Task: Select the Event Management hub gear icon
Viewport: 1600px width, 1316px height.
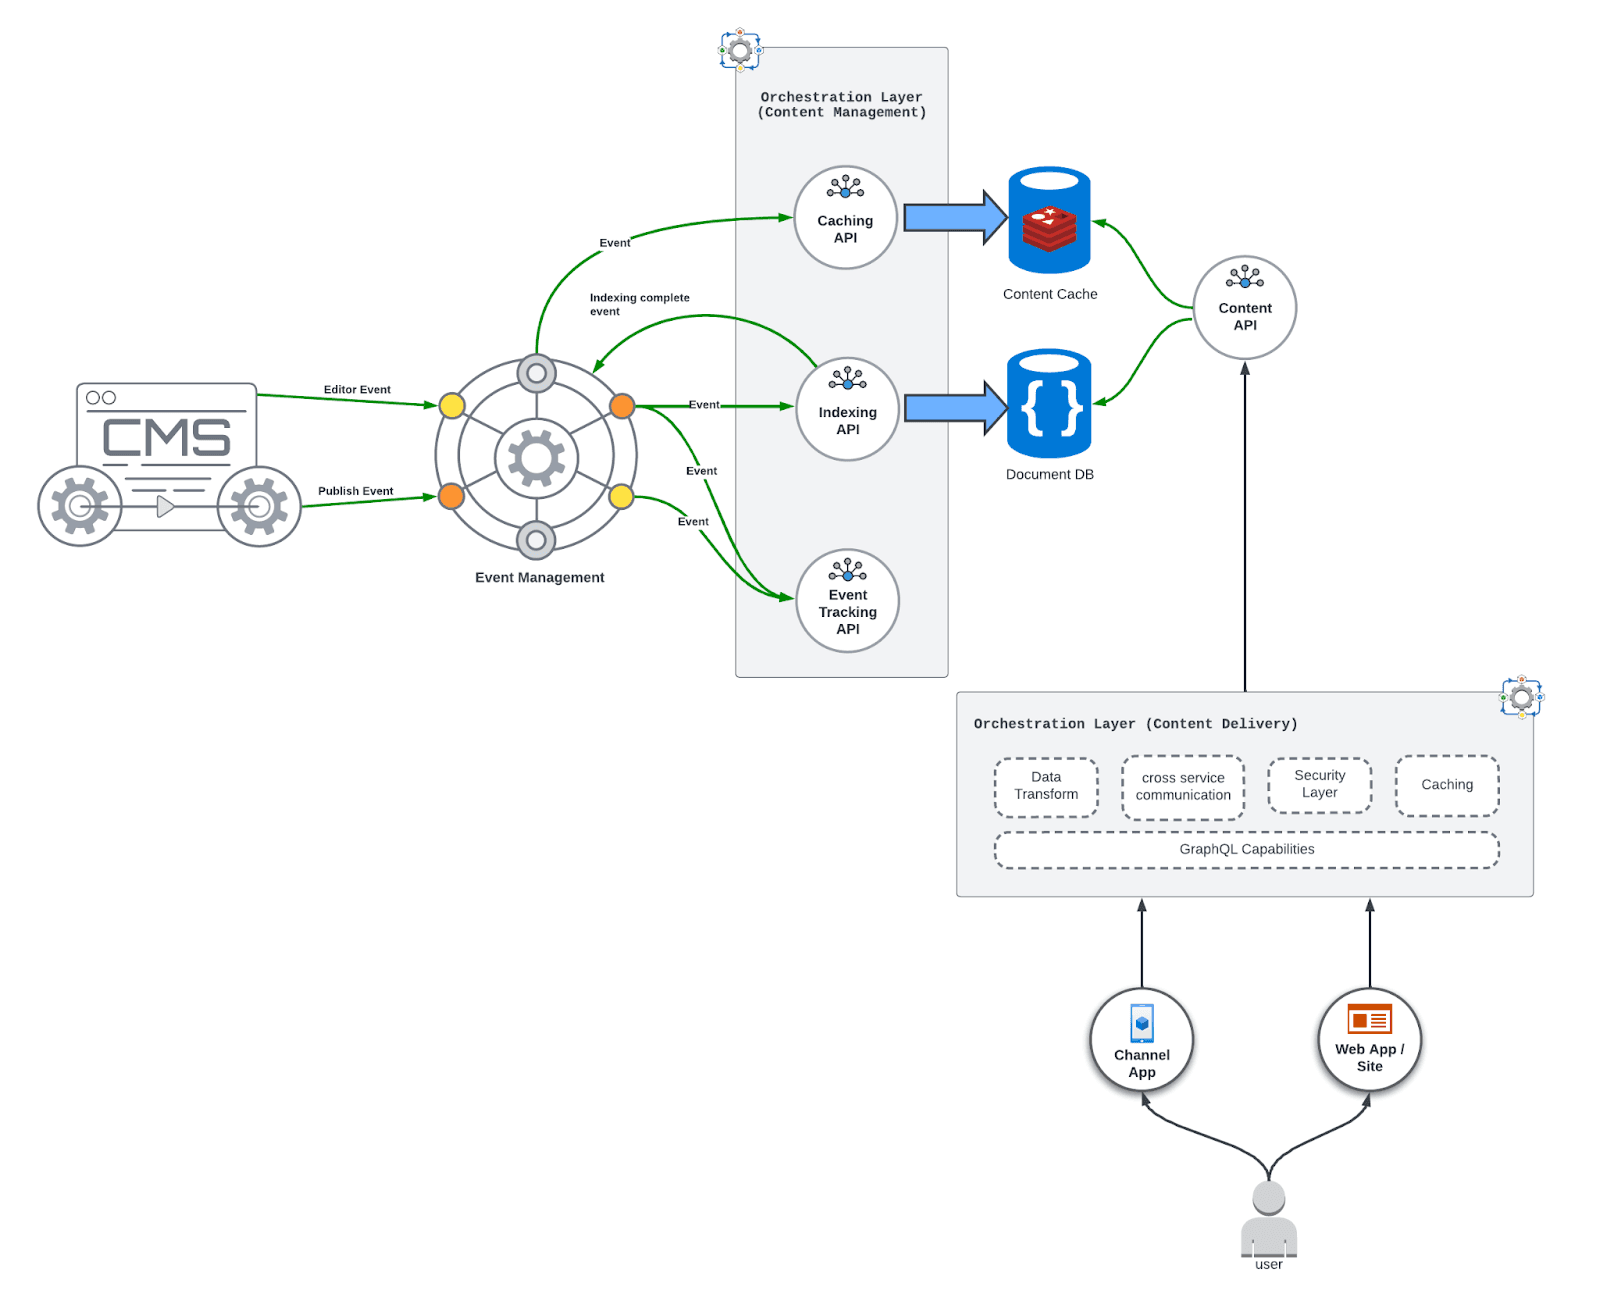Action: (536, 458)
